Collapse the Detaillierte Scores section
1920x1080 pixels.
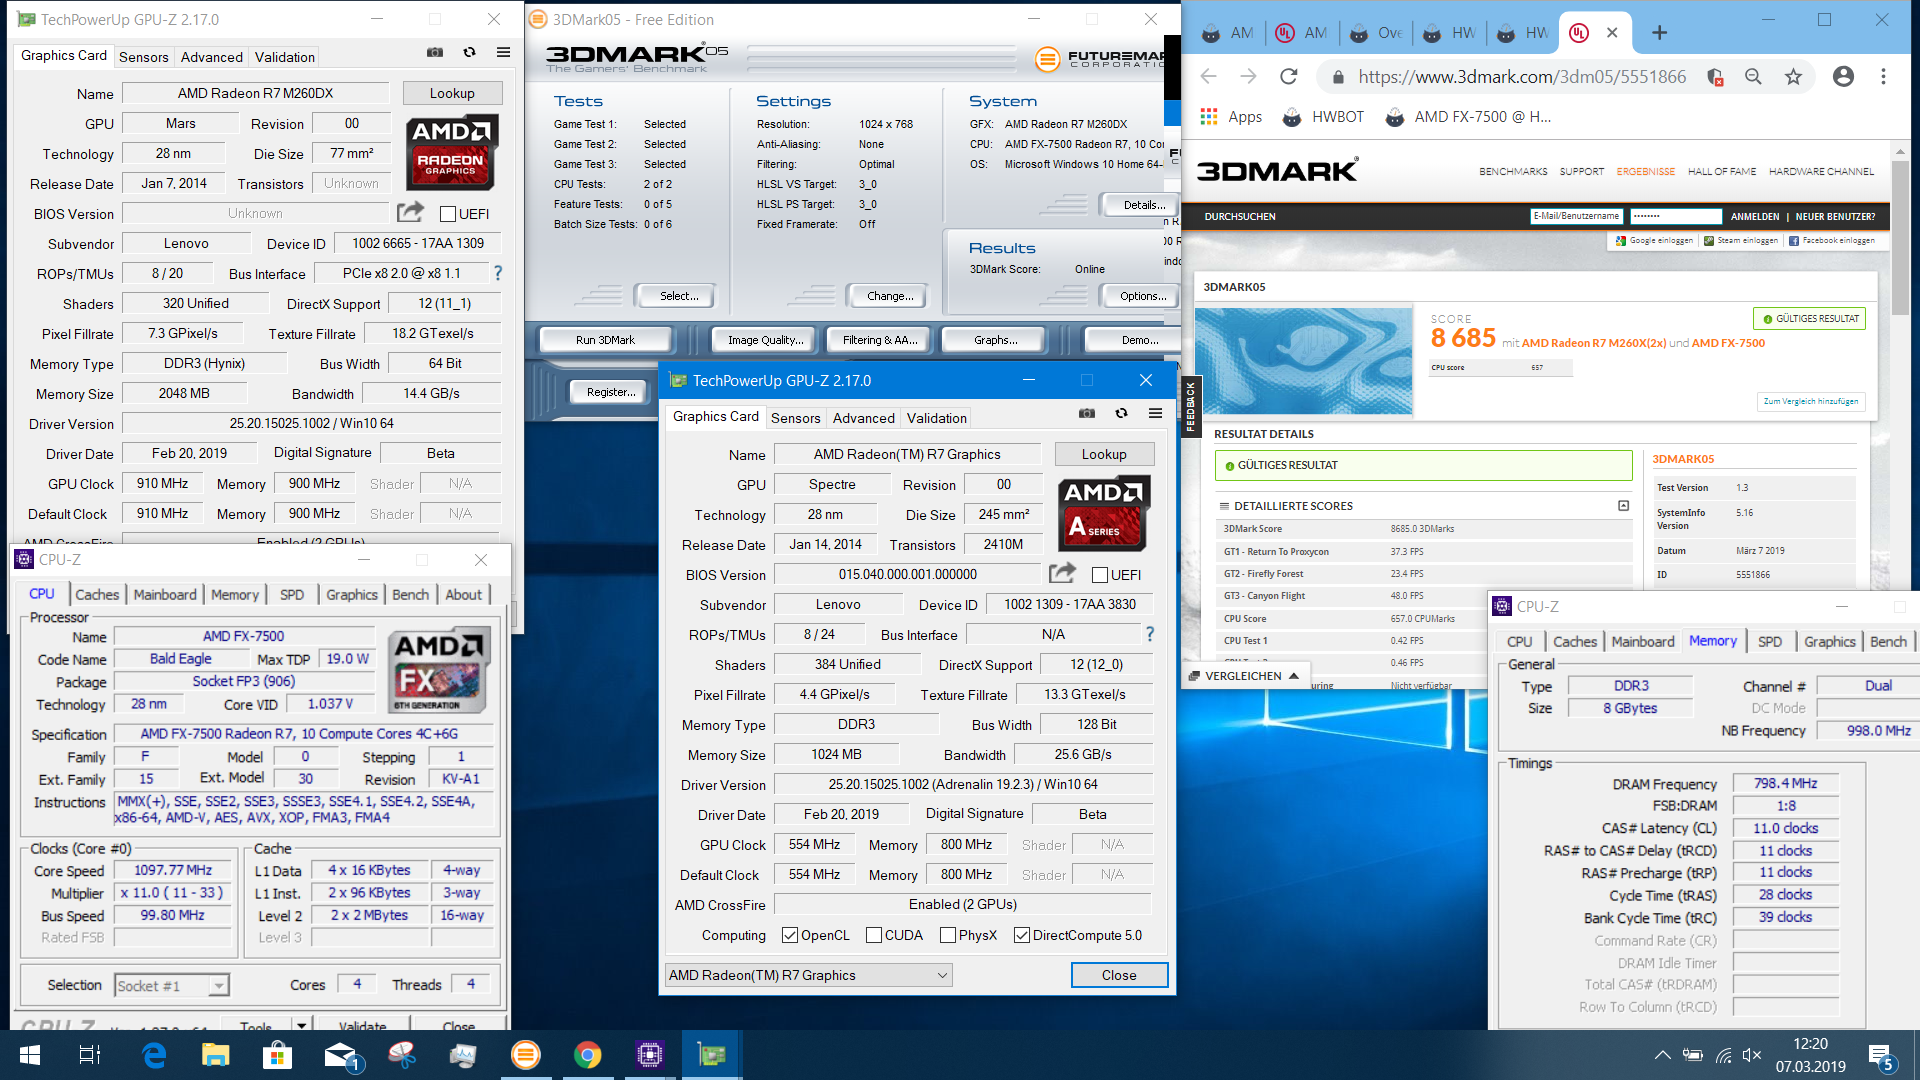pos(1623,506)
